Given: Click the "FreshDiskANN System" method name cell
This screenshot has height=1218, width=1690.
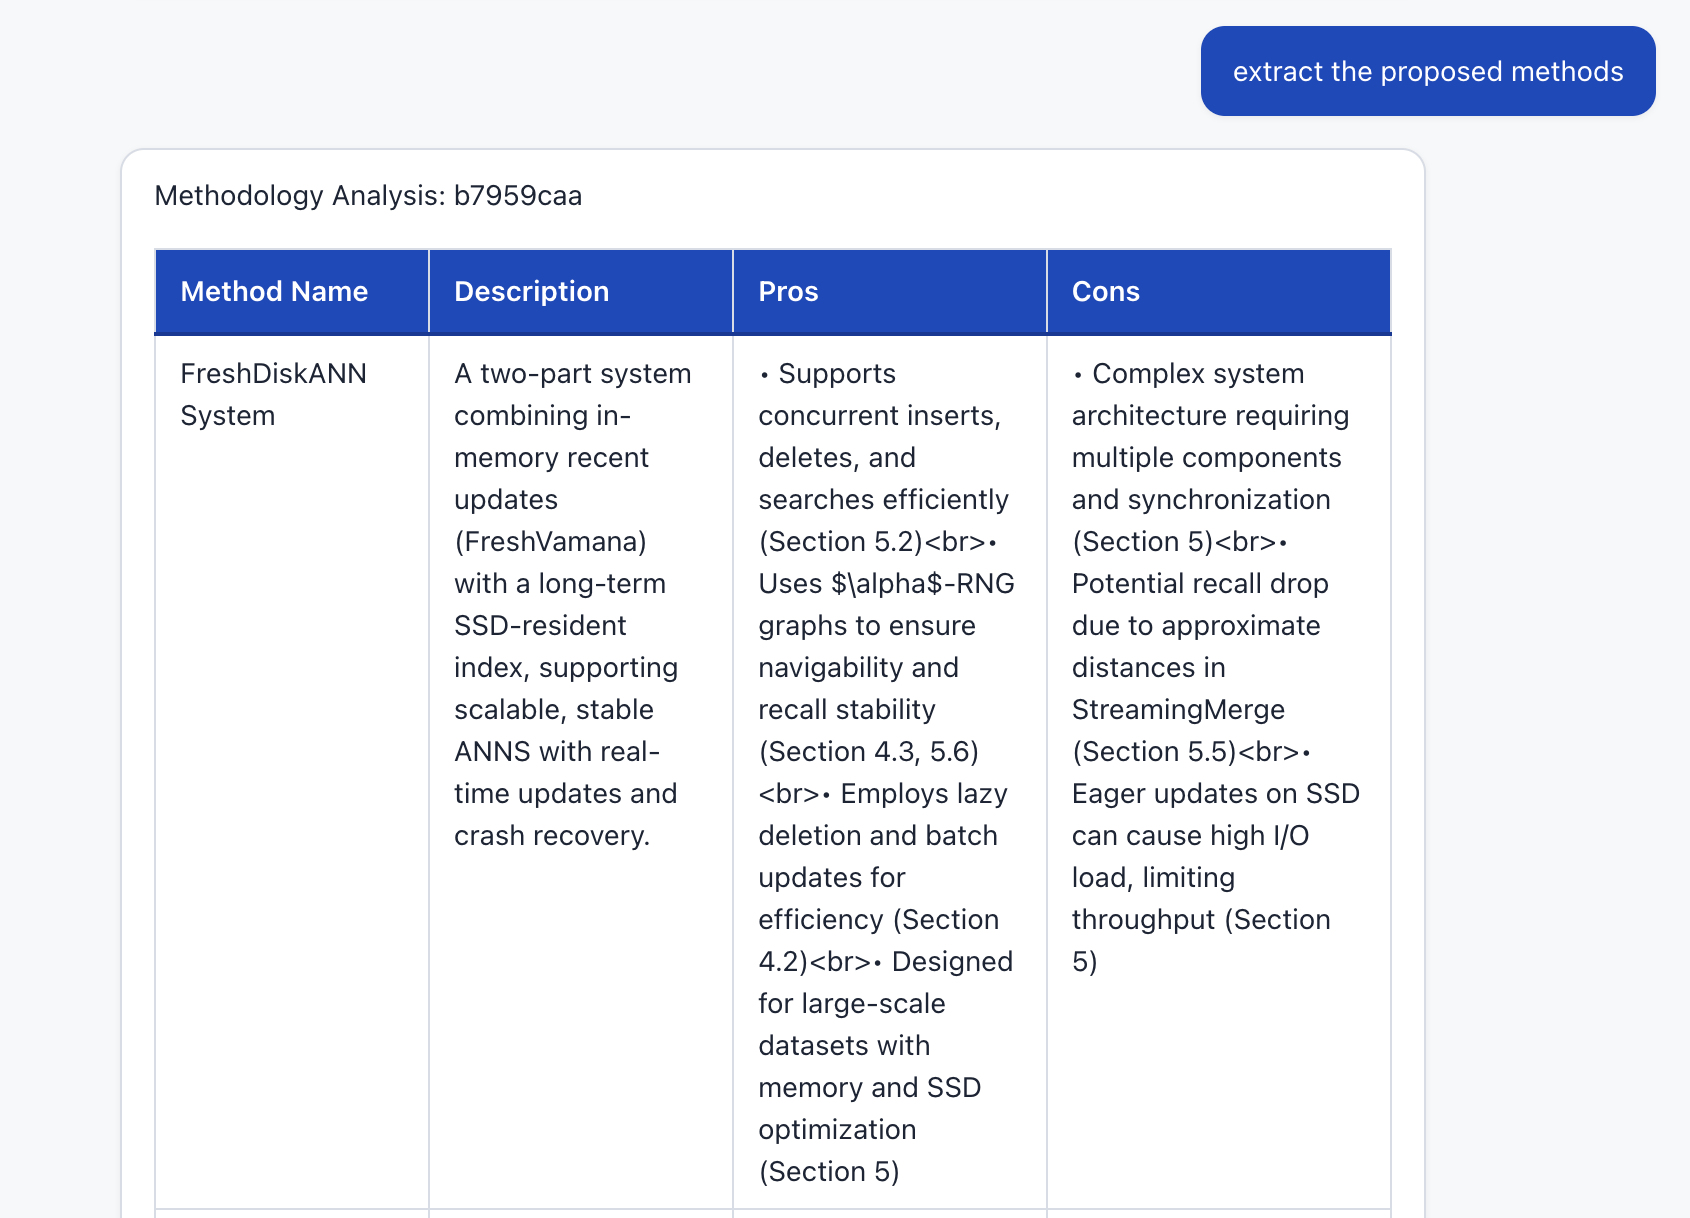Looking at the screenshot, I should (x=273, y=394).
